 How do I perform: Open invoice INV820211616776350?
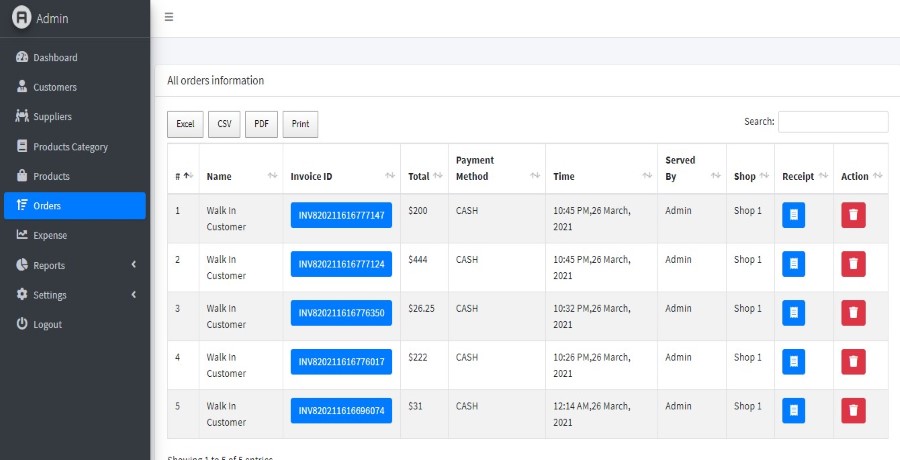(342, 313)
